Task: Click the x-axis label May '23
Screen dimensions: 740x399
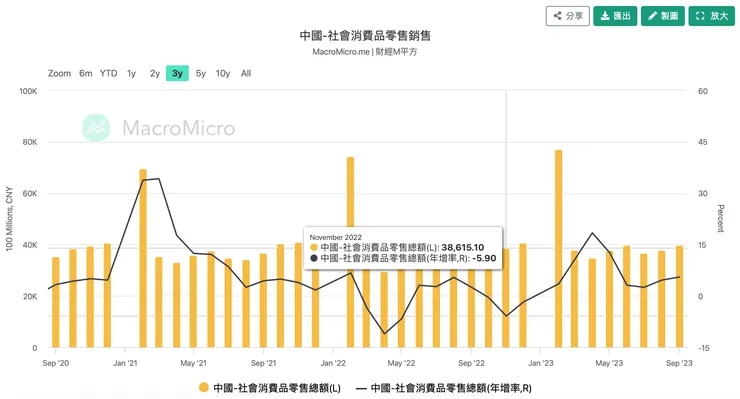Action: 609,363
